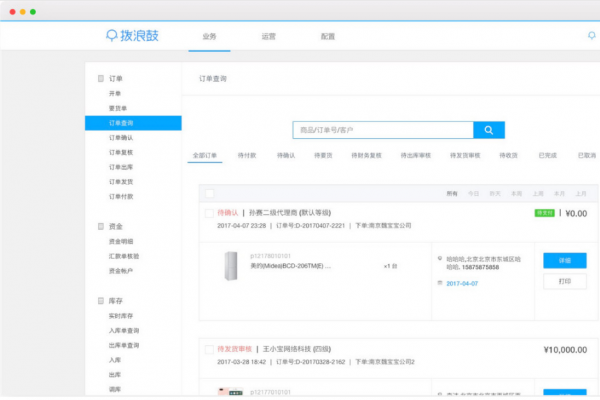600x400 pixels.
Task: Click the magnifier search button
Action: (x=488, y=130)
